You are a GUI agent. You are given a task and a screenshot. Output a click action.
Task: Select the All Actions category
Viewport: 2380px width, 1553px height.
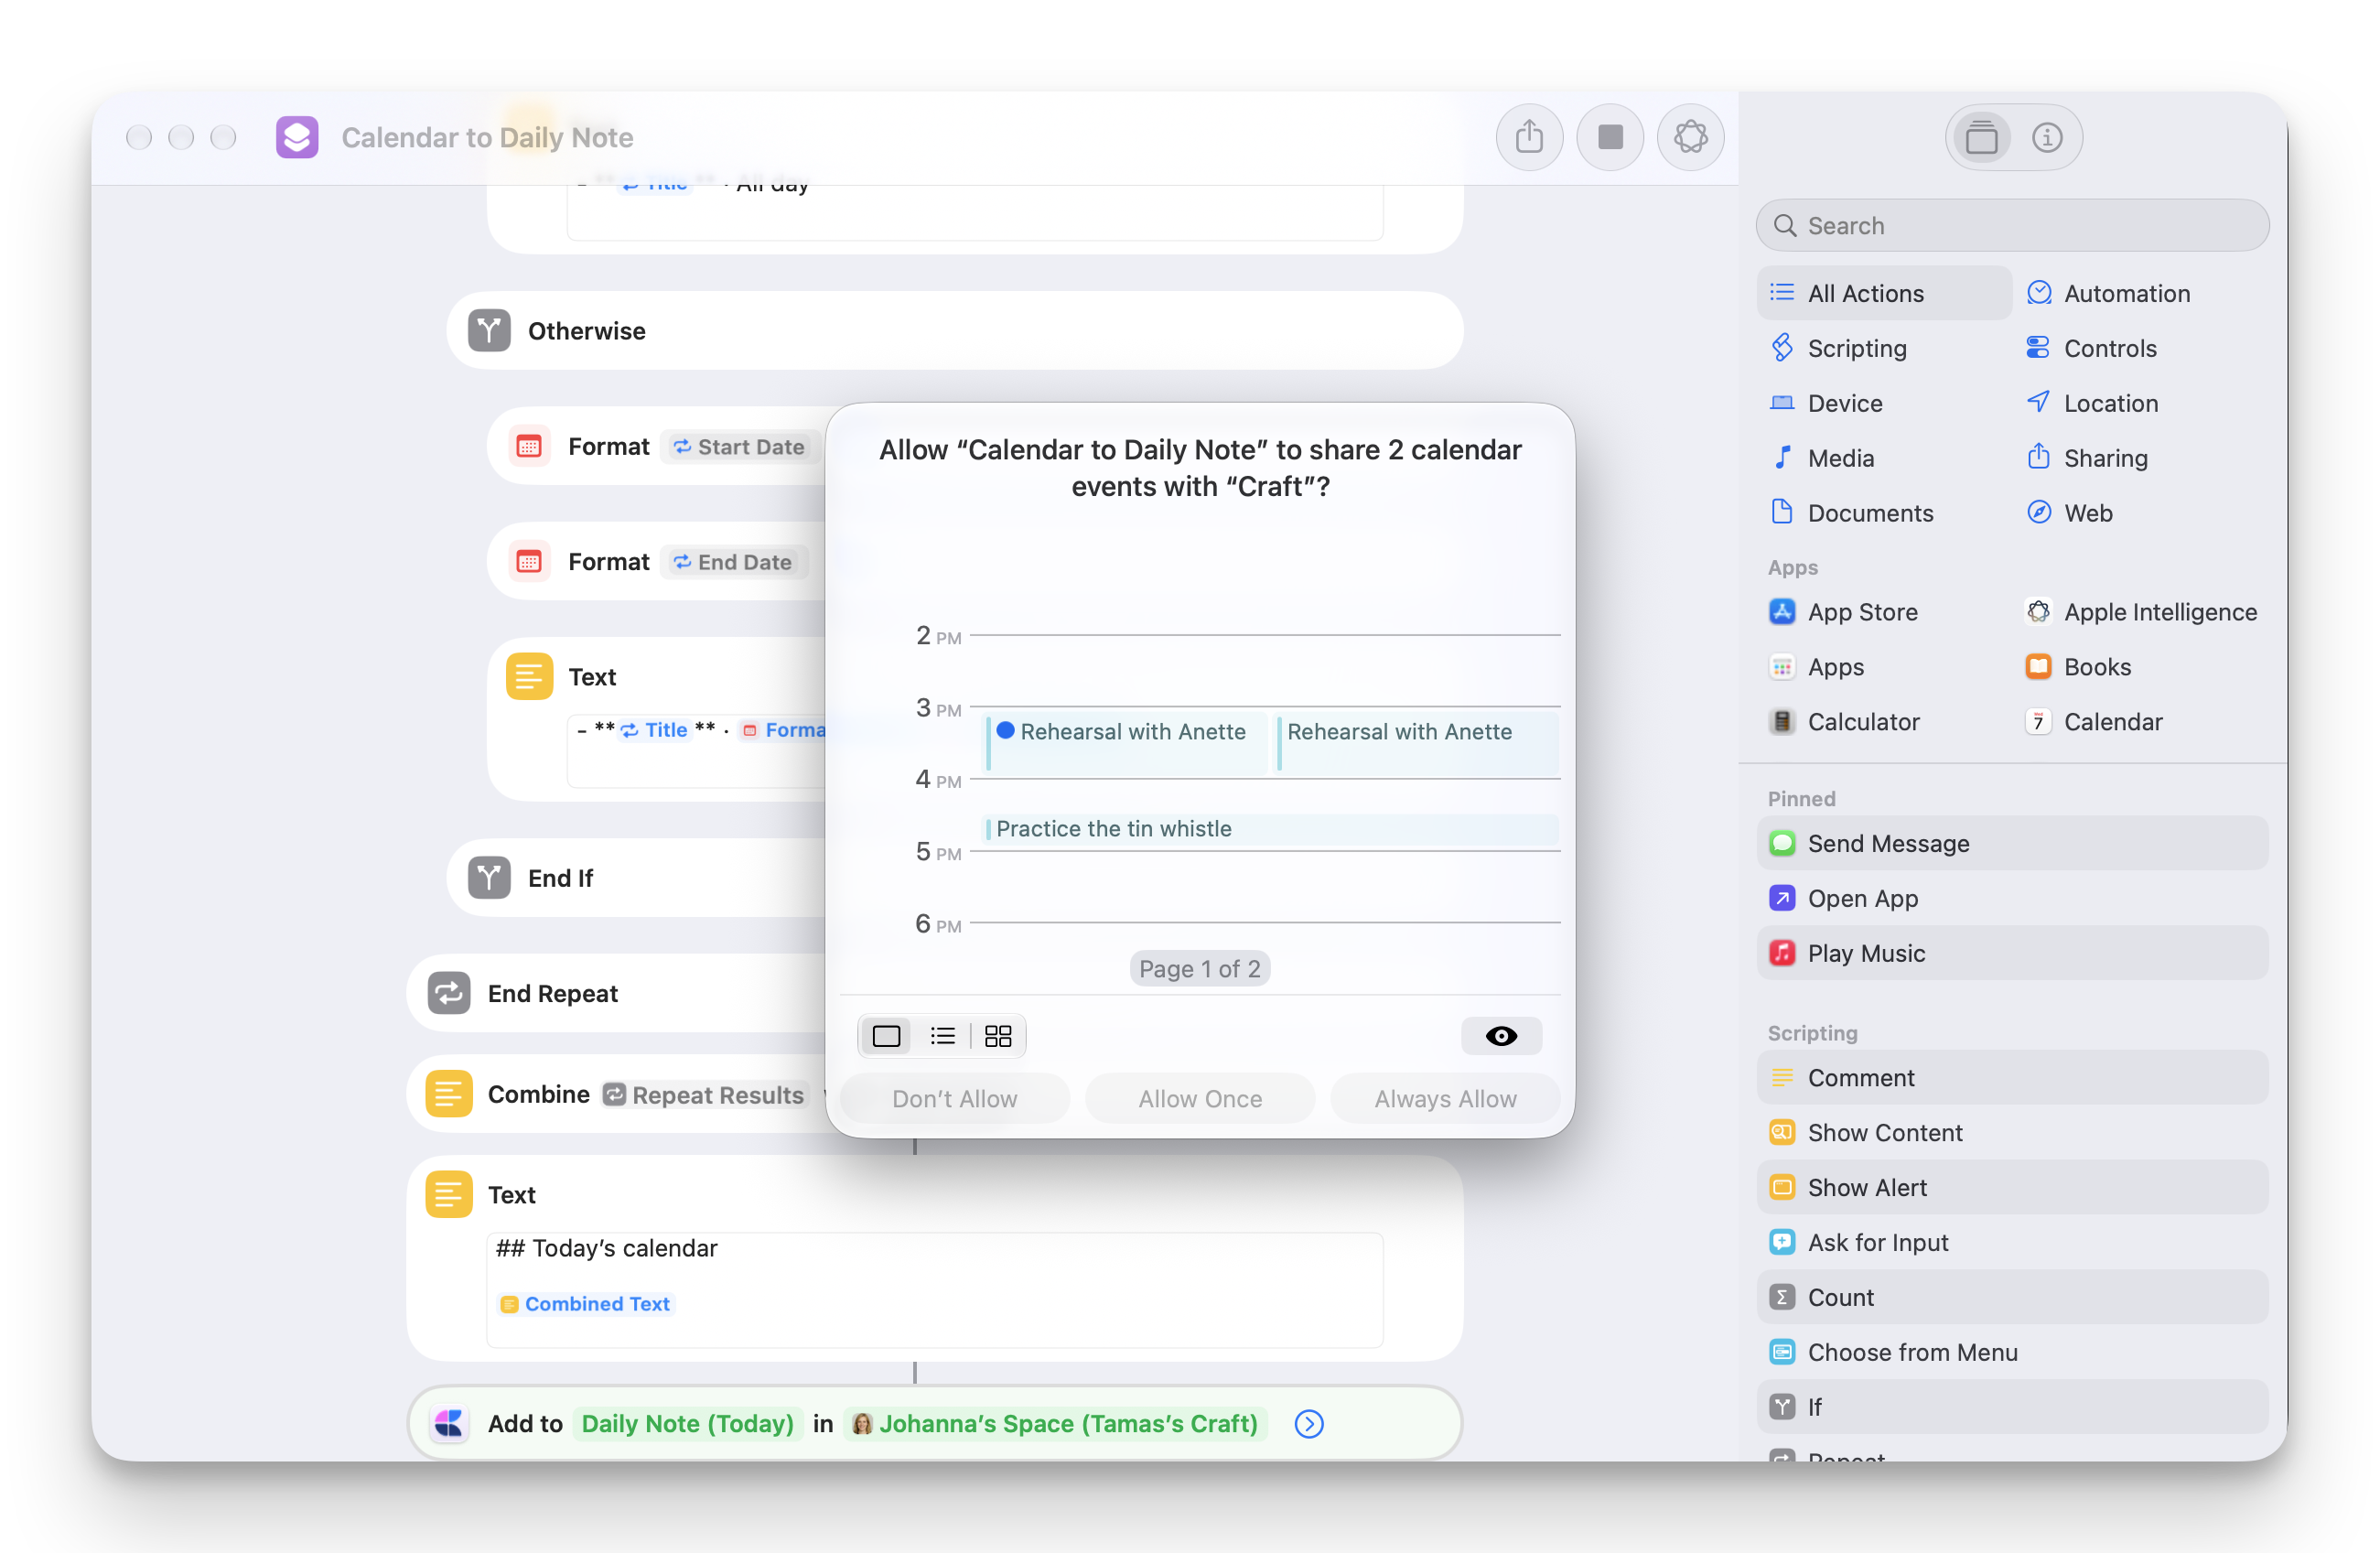(1883, 293)
